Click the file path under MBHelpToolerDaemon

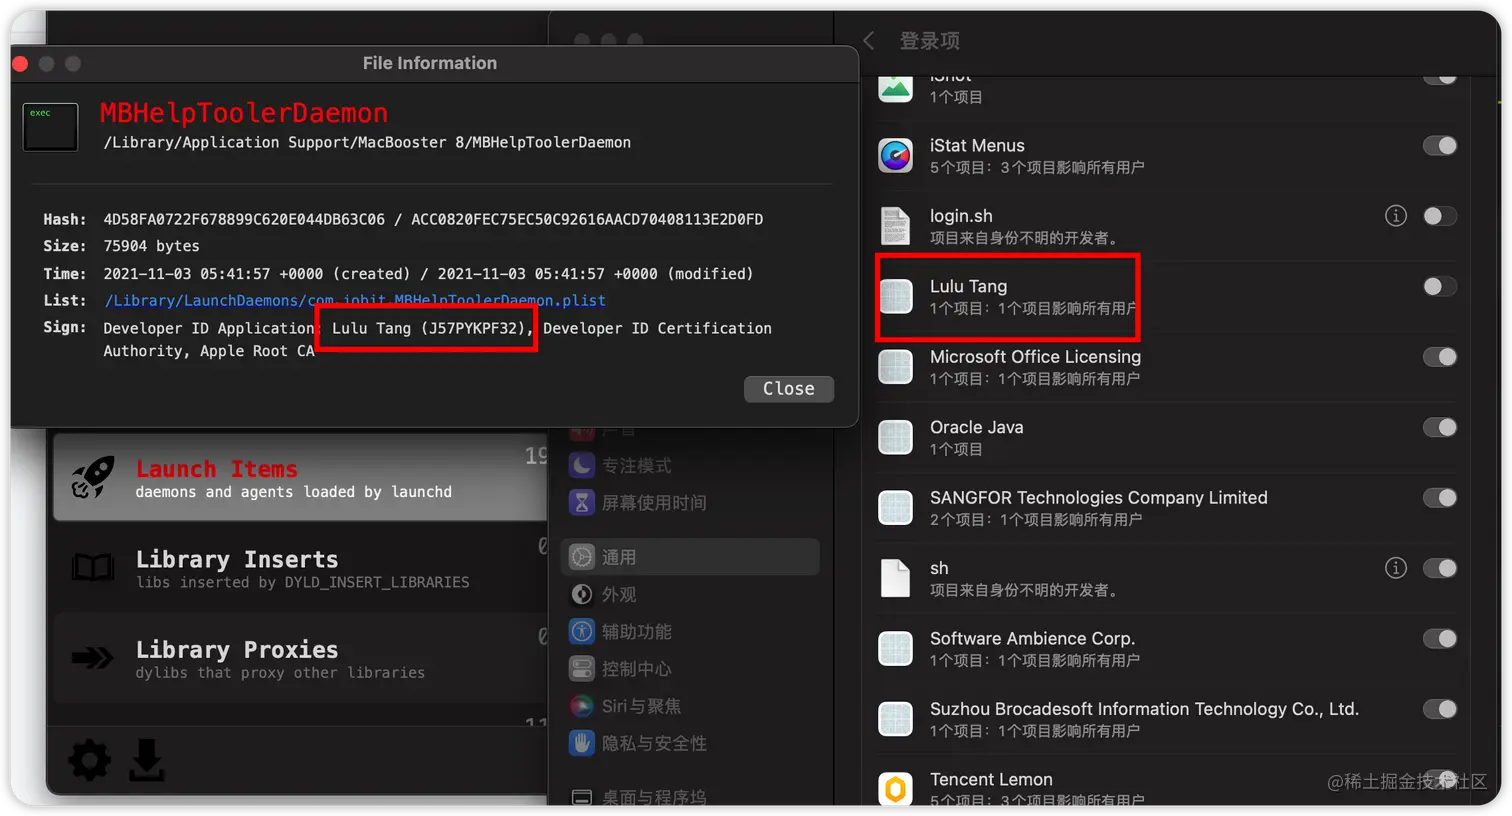367,142
